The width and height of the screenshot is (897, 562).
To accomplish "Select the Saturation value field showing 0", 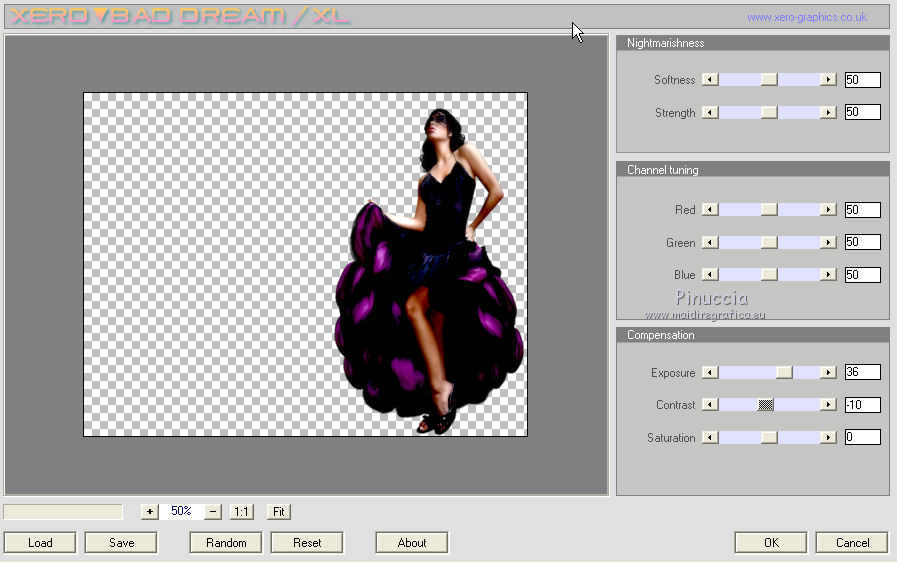I will click(863, 437).
